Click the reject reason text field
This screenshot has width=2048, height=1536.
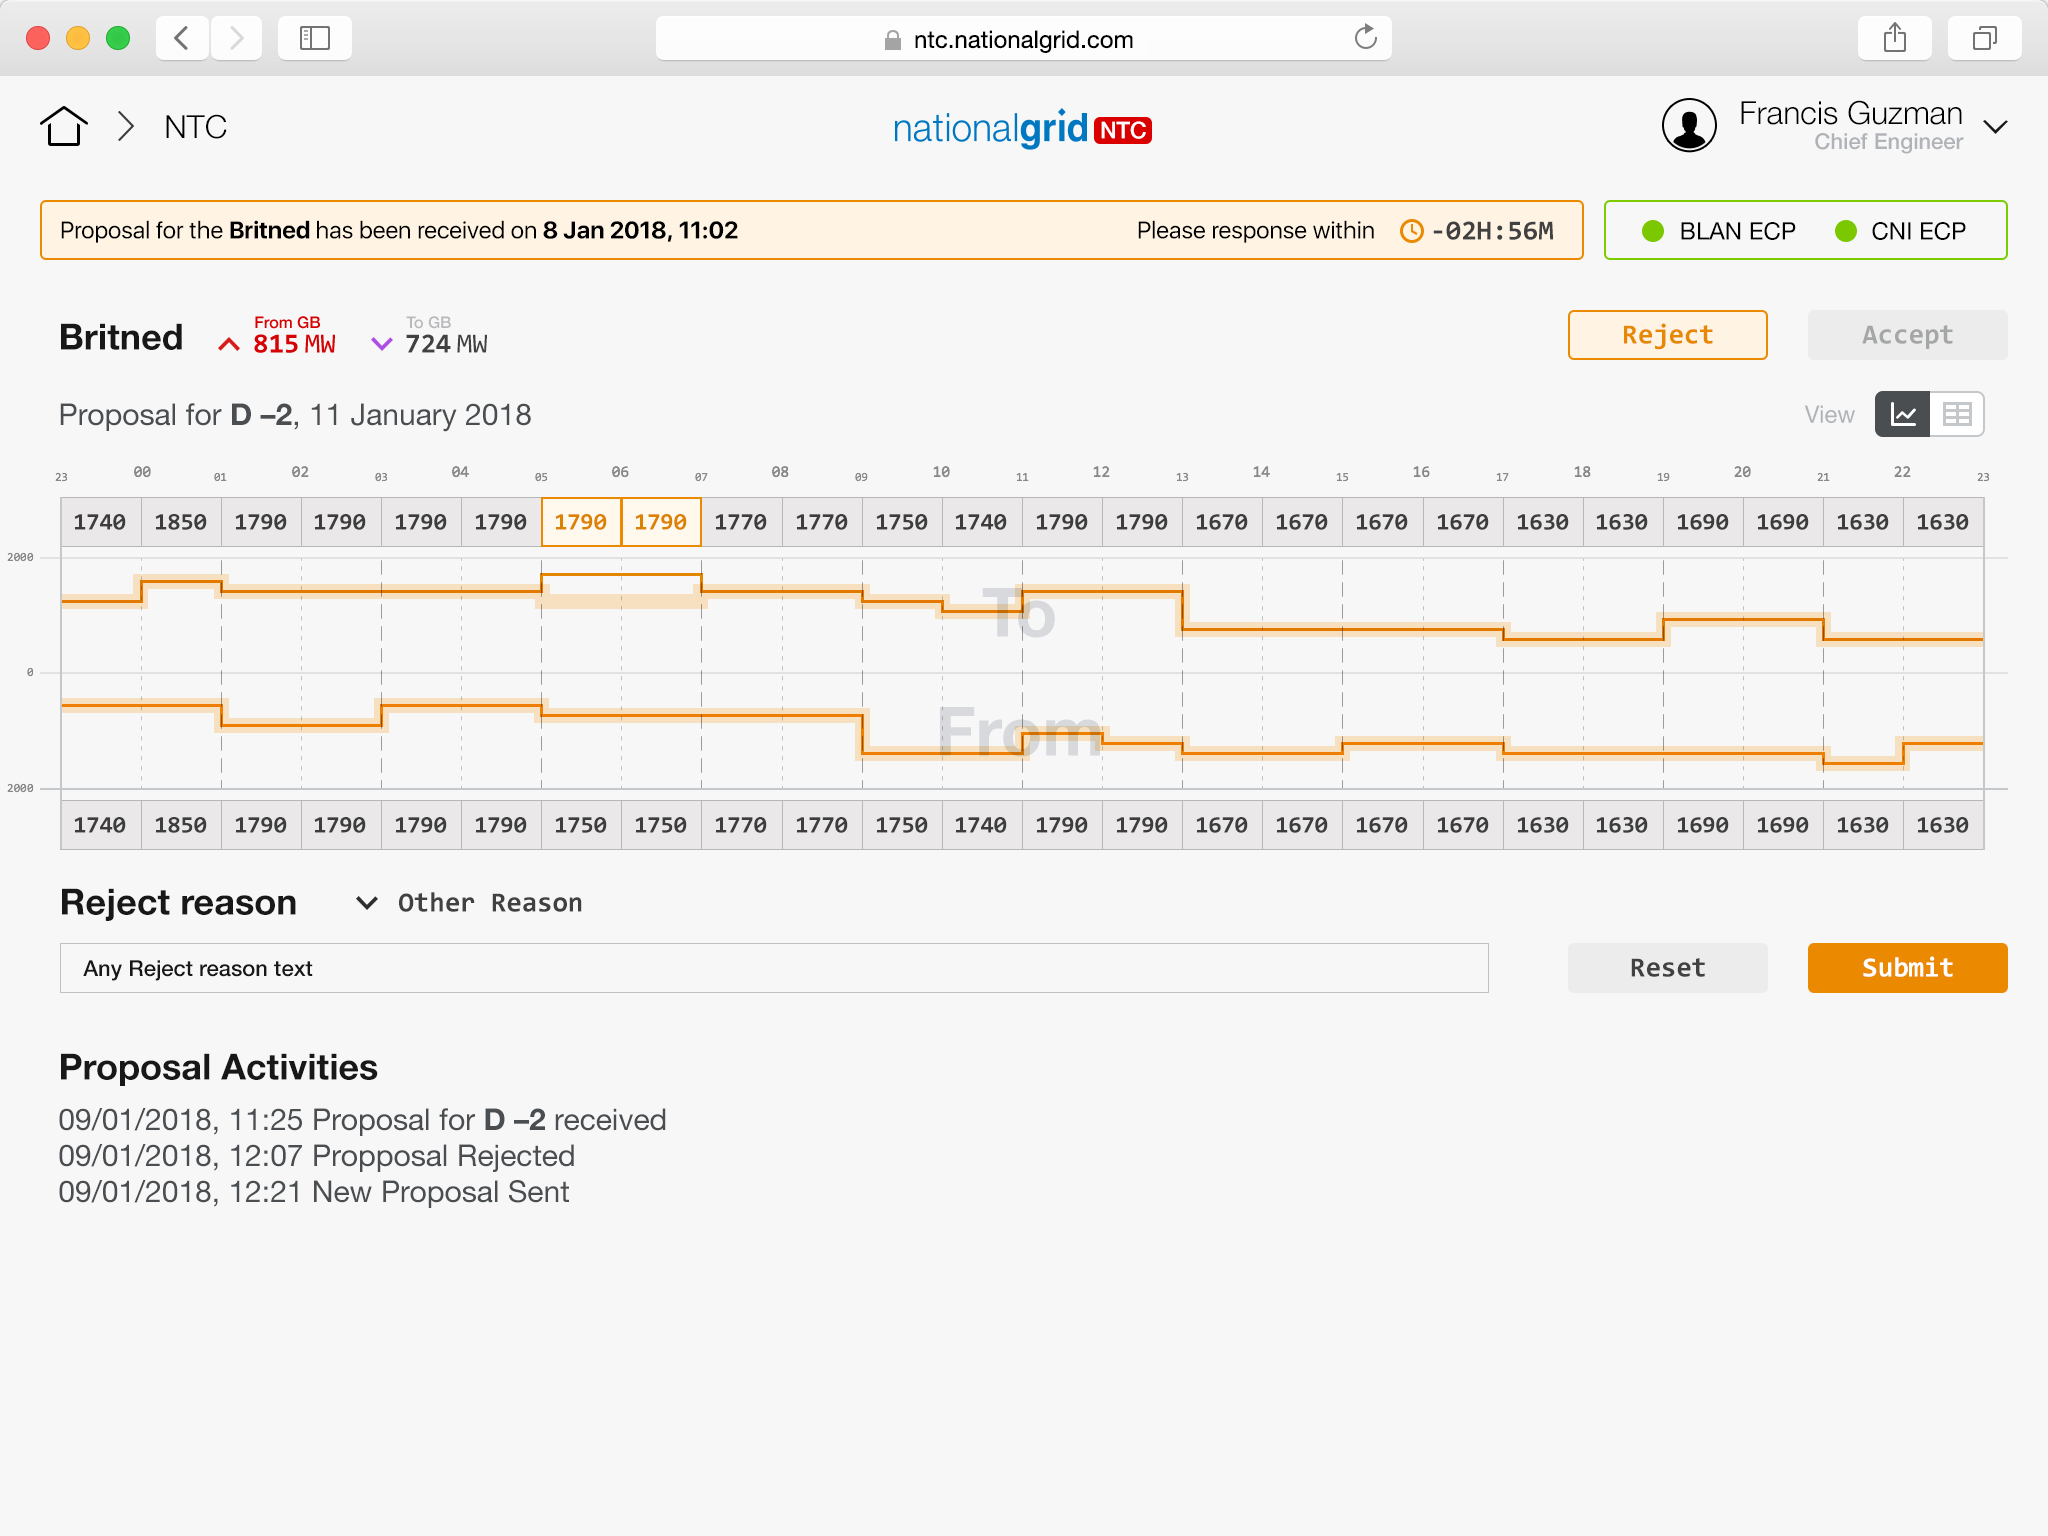click(773, 968)
